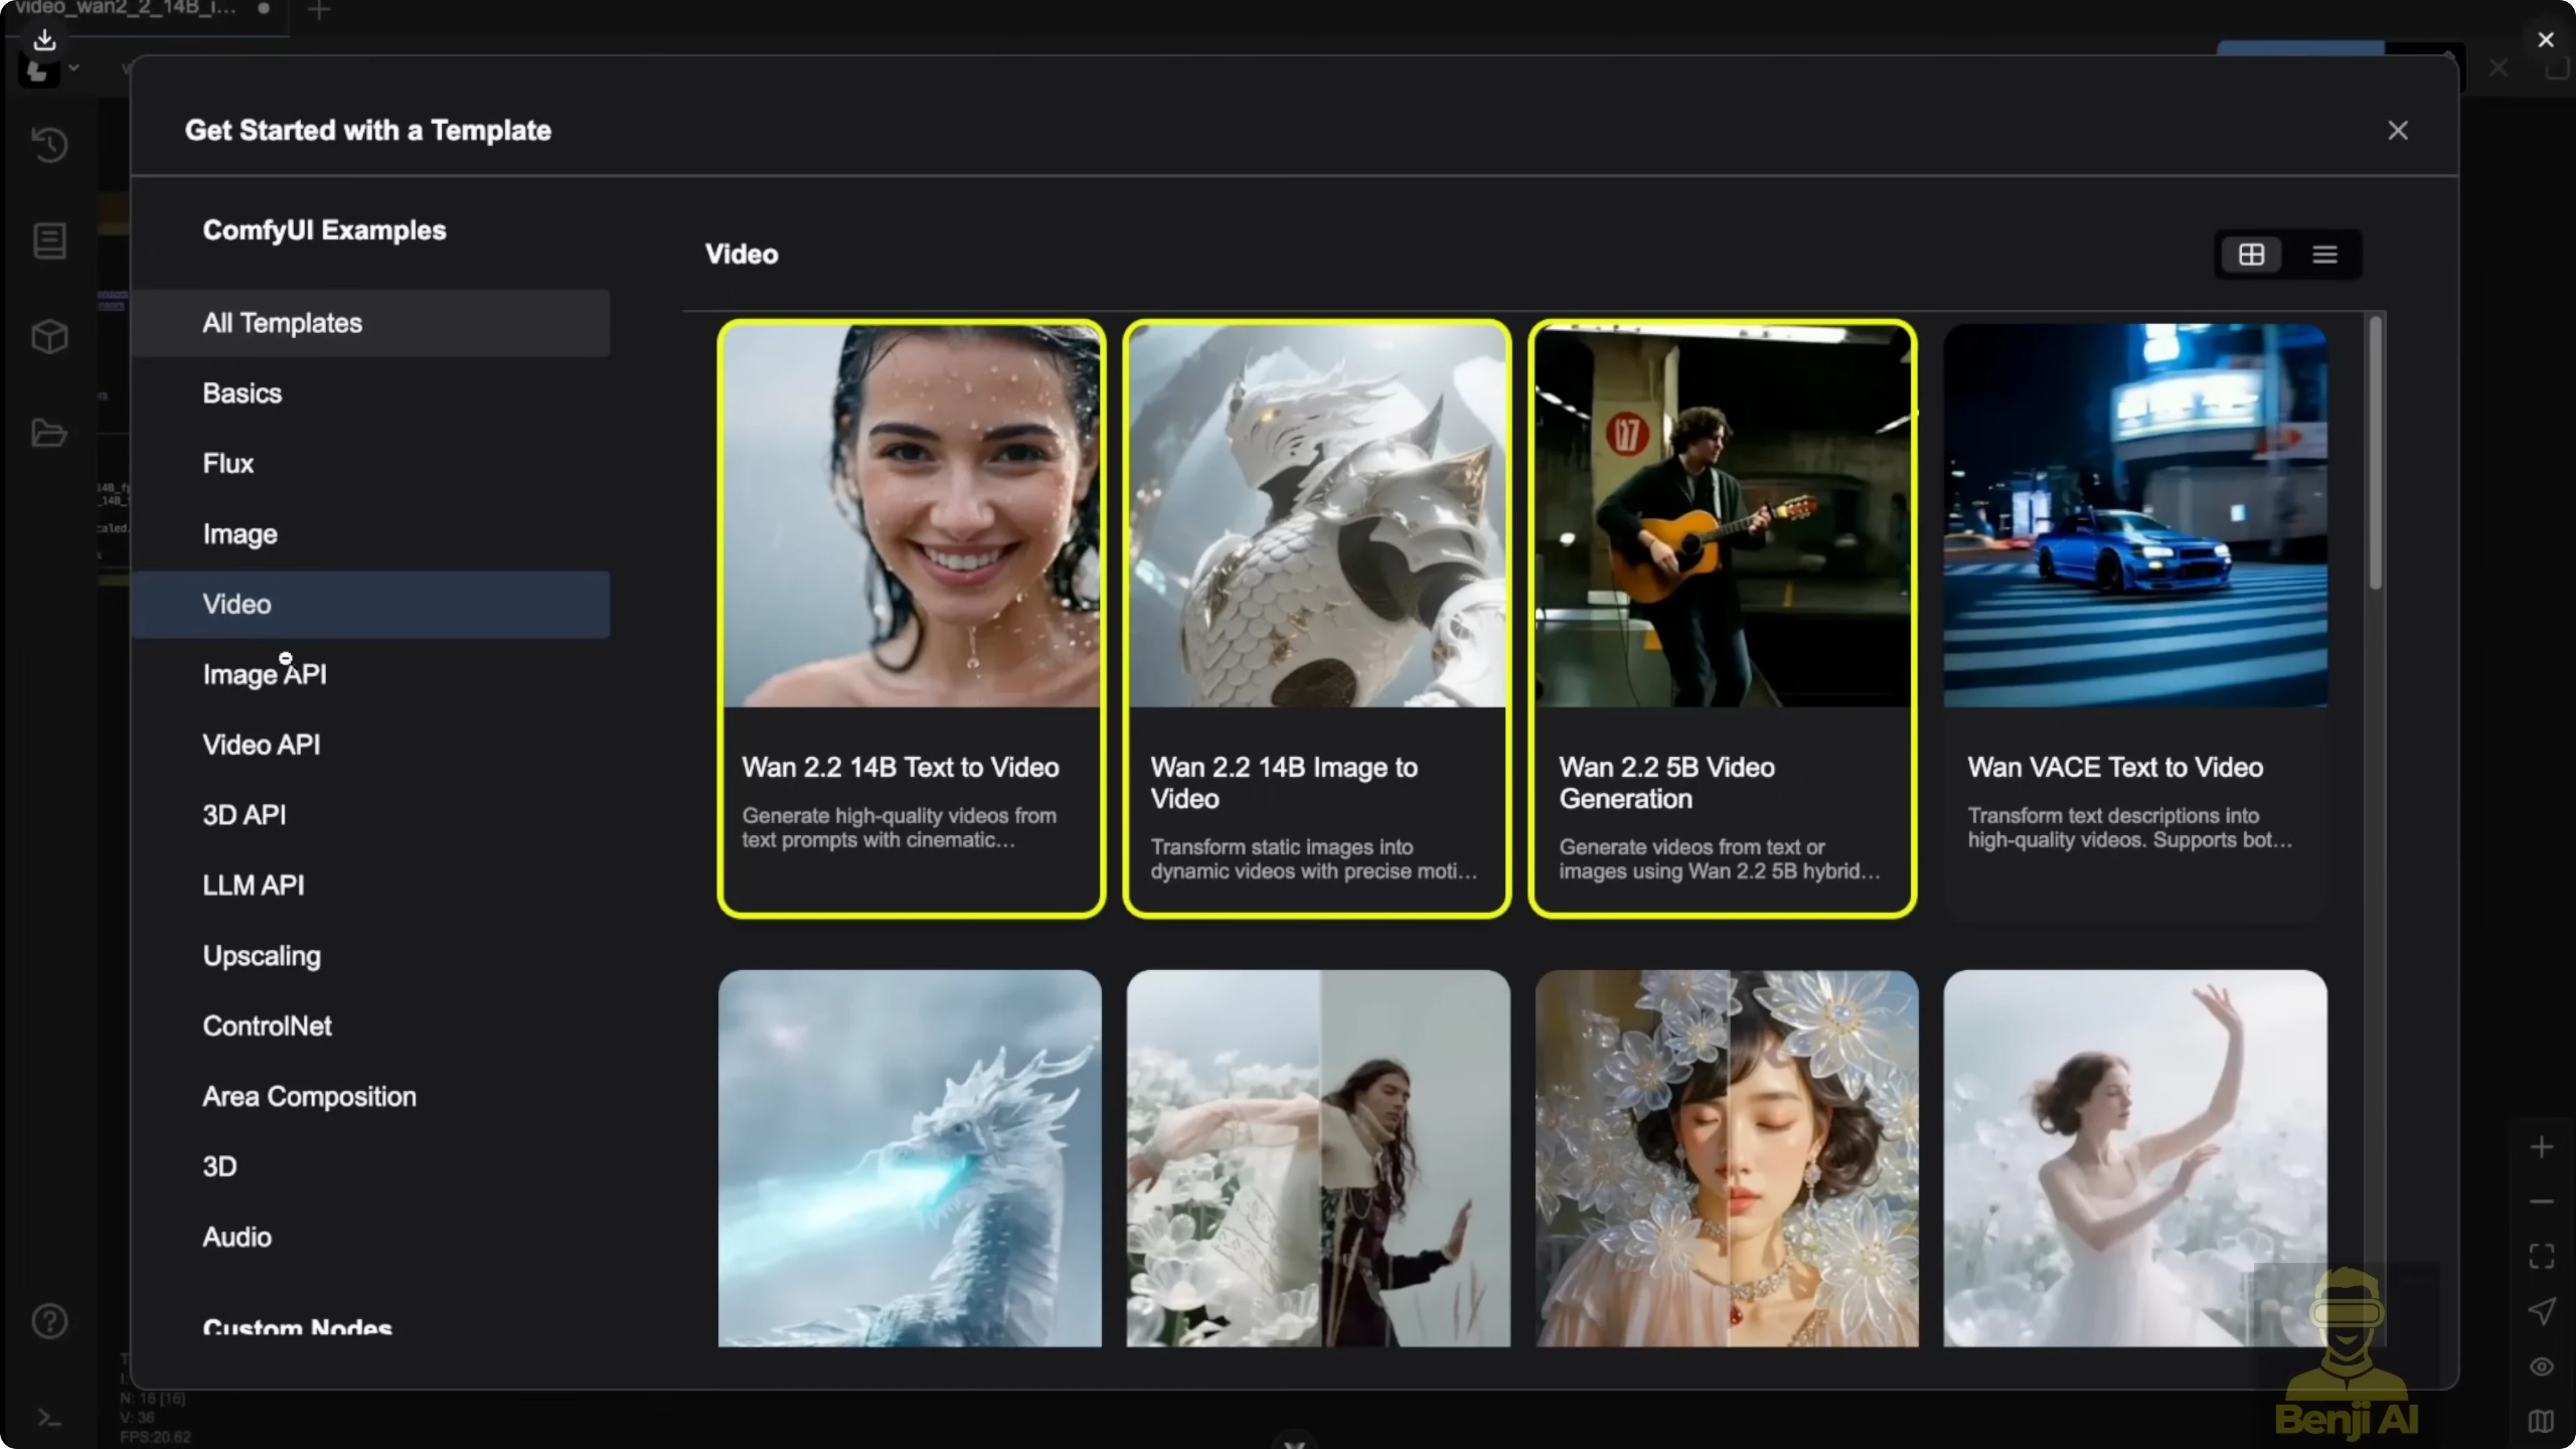Screen dimensions: 2576x1449
Task: Toggle the eye visibility icon bottom right
Action: pyautogui.click(x=2540, y=1366)
